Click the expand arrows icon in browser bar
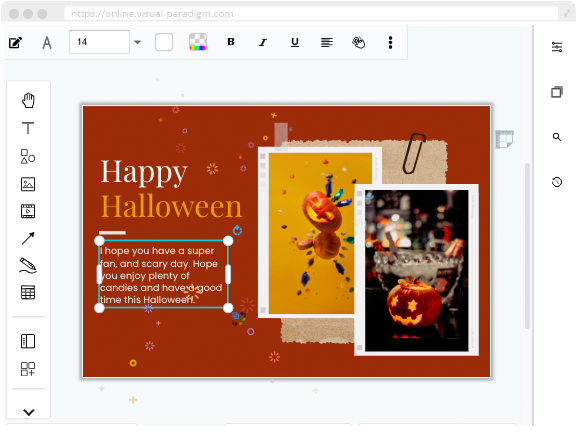Viewport: 578px width, 434px height. pyautogui.click(x=567, y=14)
